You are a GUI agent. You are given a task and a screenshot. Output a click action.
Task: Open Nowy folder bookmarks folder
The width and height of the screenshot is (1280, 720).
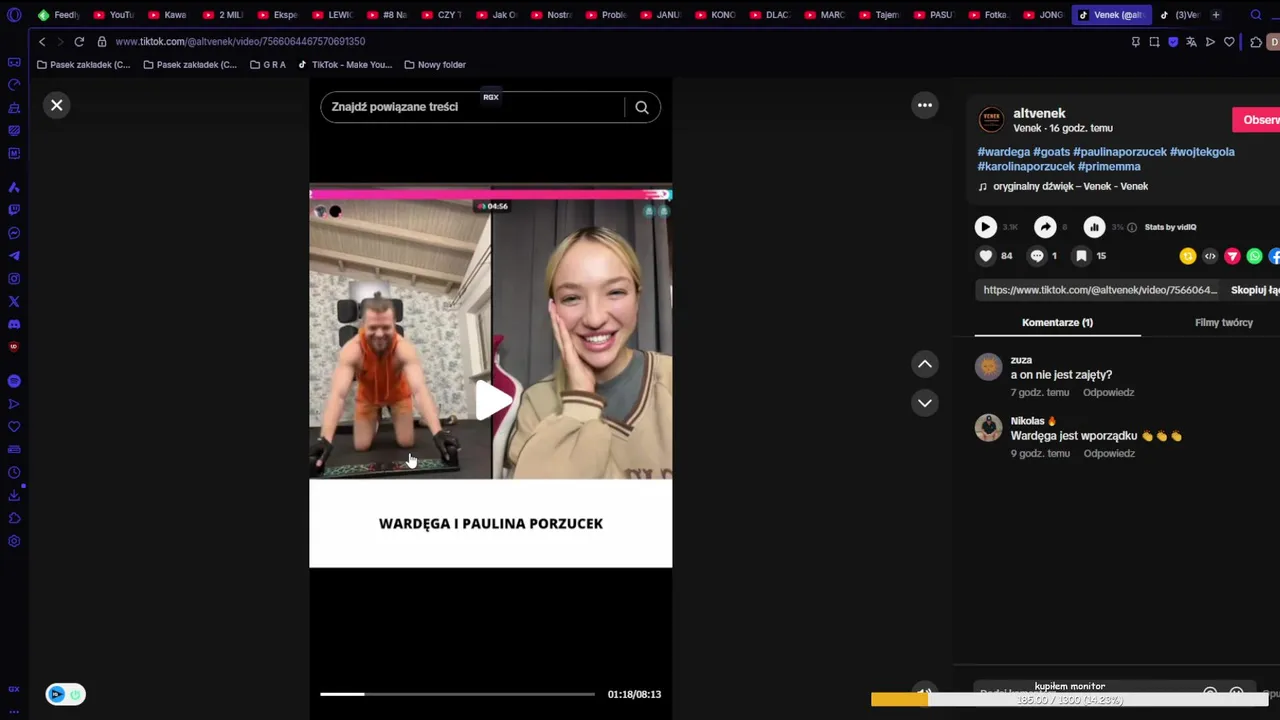(435, 65)
